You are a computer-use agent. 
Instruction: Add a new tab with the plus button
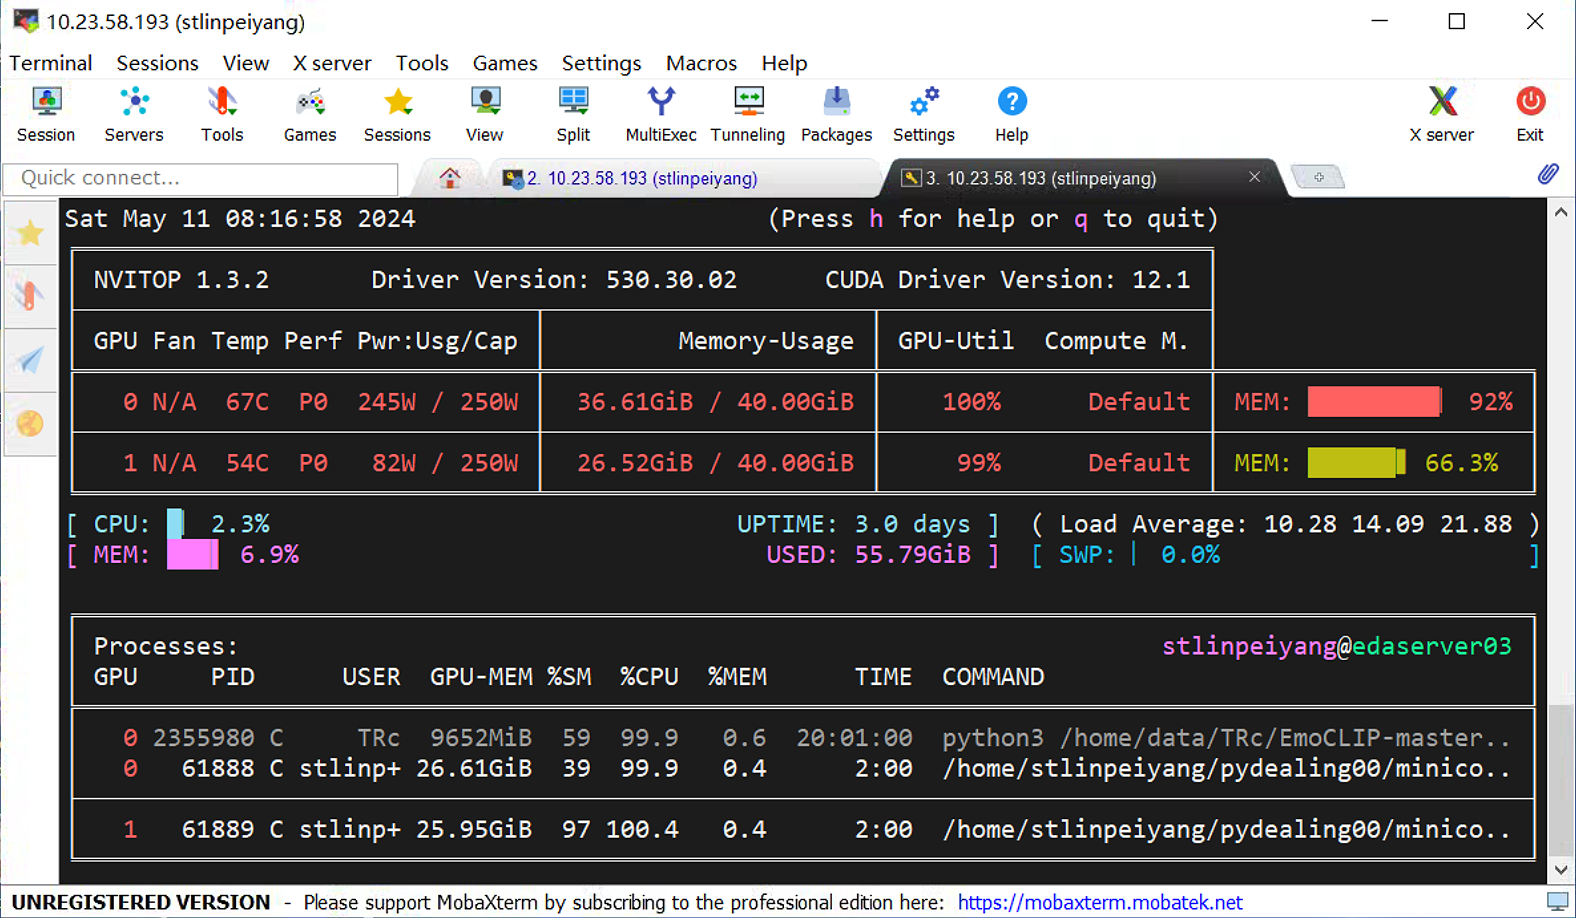click(1319, 177)
